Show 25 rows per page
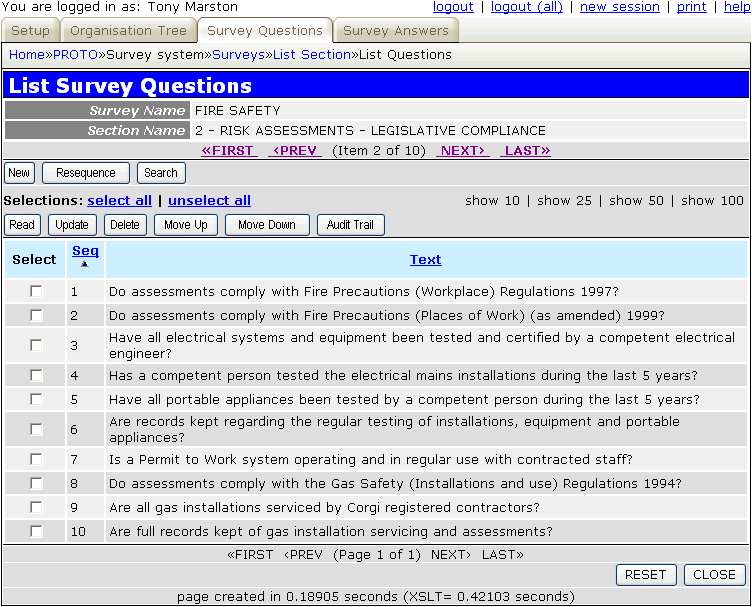Image resolution: width=752 pixels, height=607 pixels. click(x=563, y=201)
